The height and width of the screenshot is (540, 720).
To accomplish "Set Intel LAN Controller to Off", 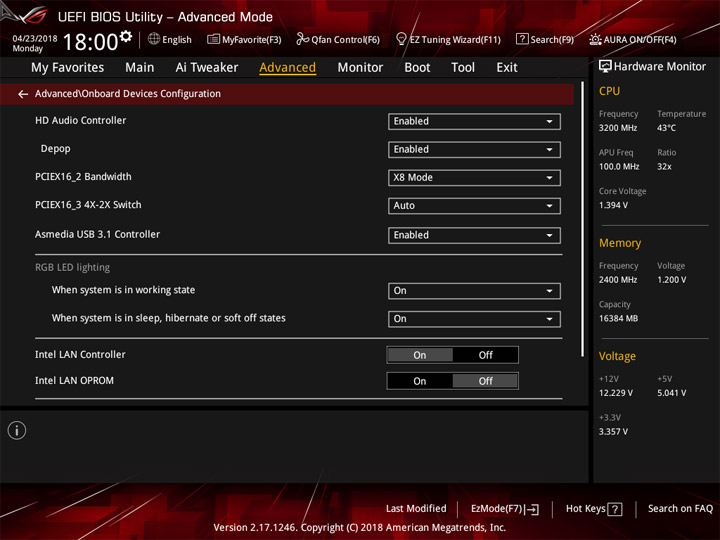I will coord(485,355).
